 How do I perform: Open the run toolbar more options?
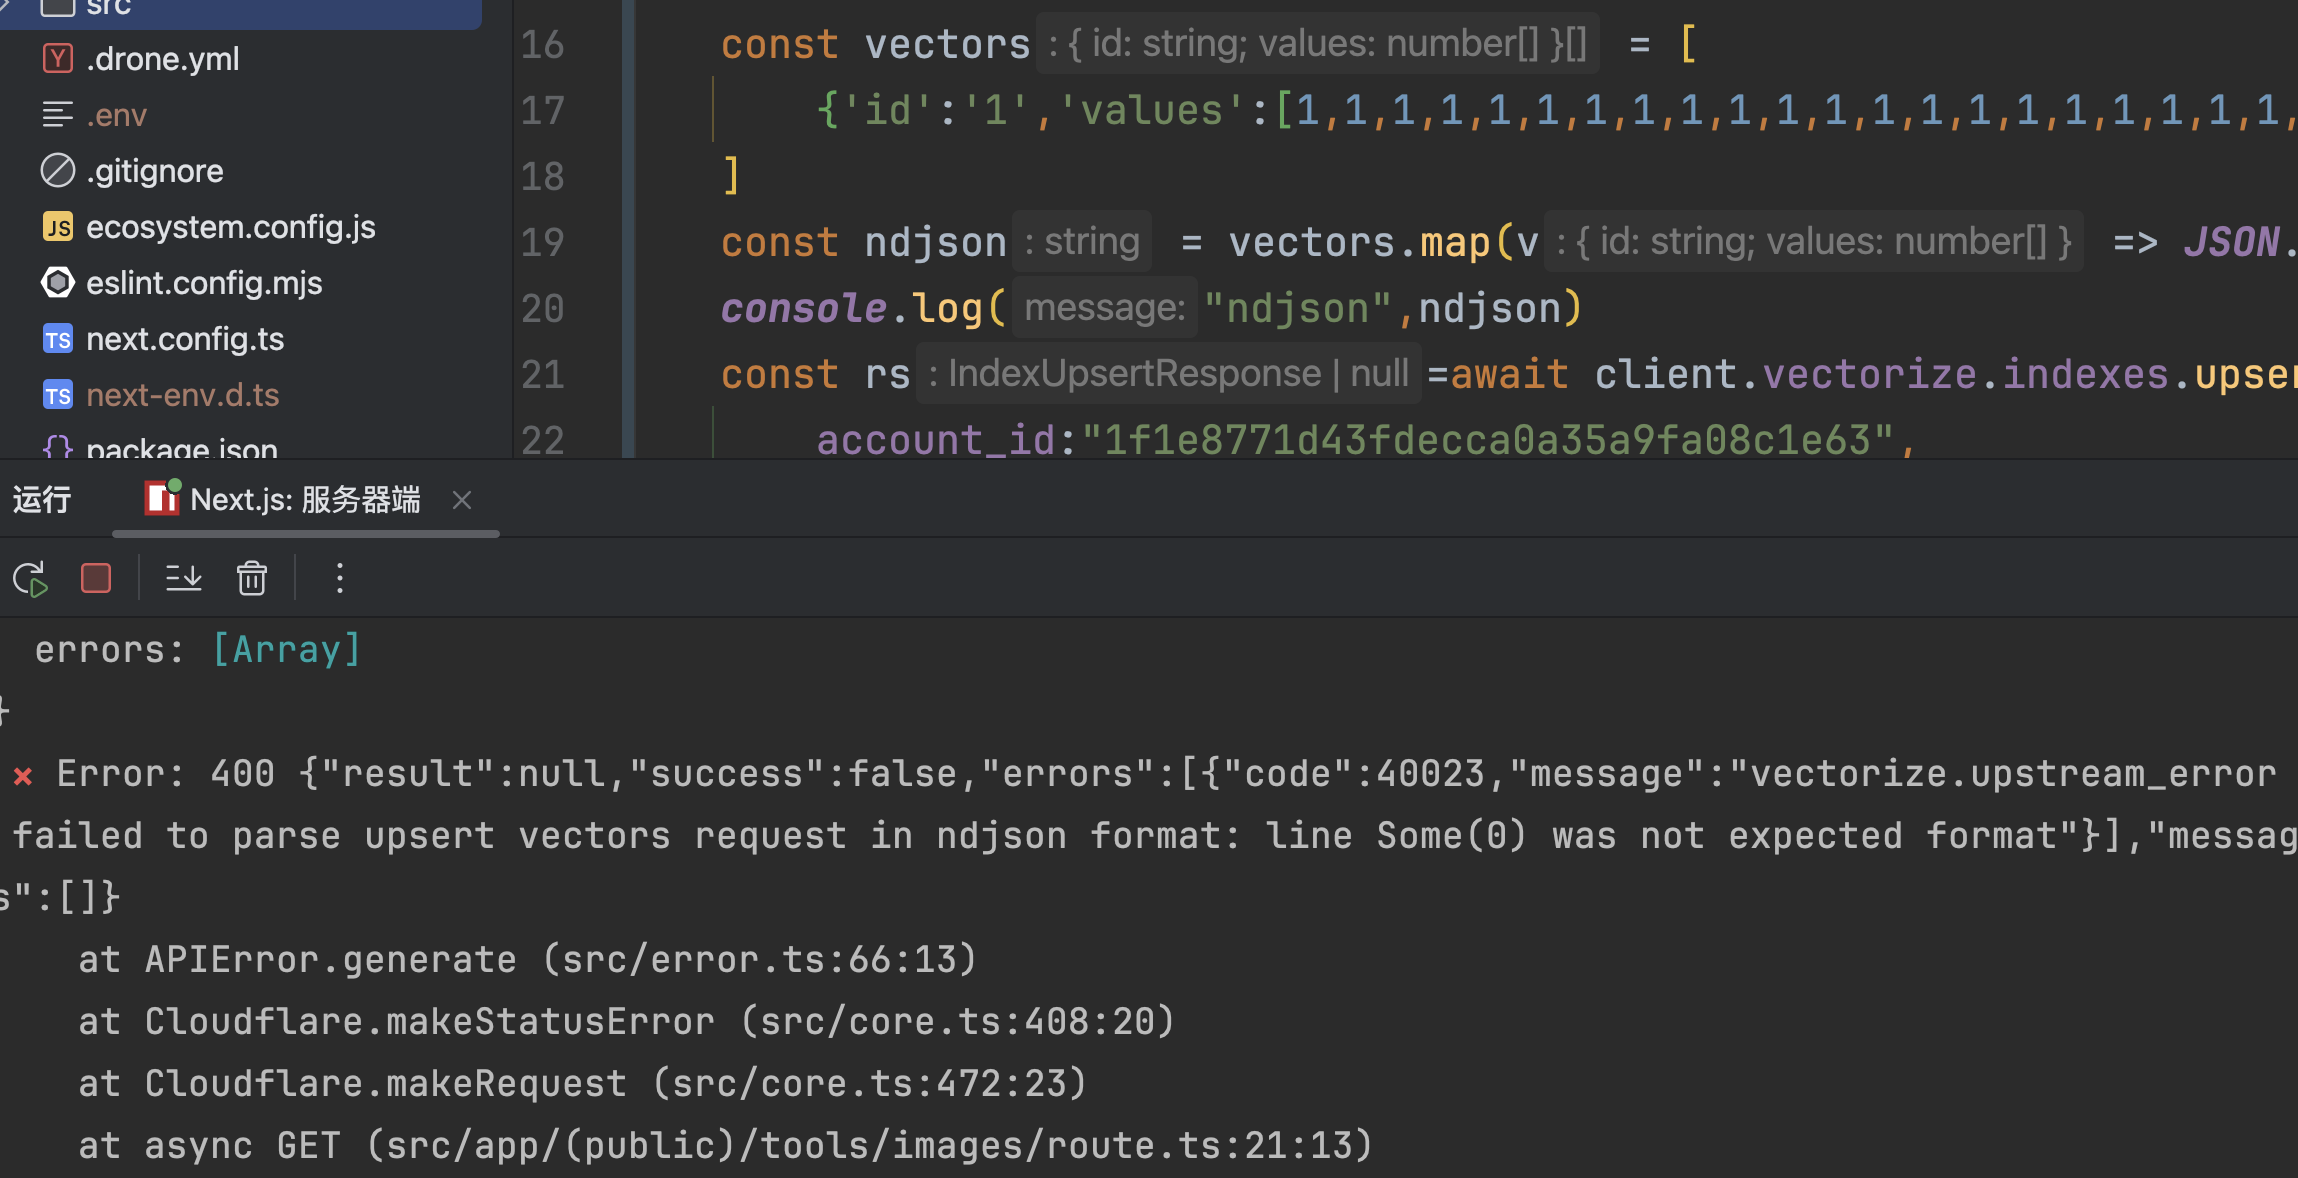pos(340,579)
